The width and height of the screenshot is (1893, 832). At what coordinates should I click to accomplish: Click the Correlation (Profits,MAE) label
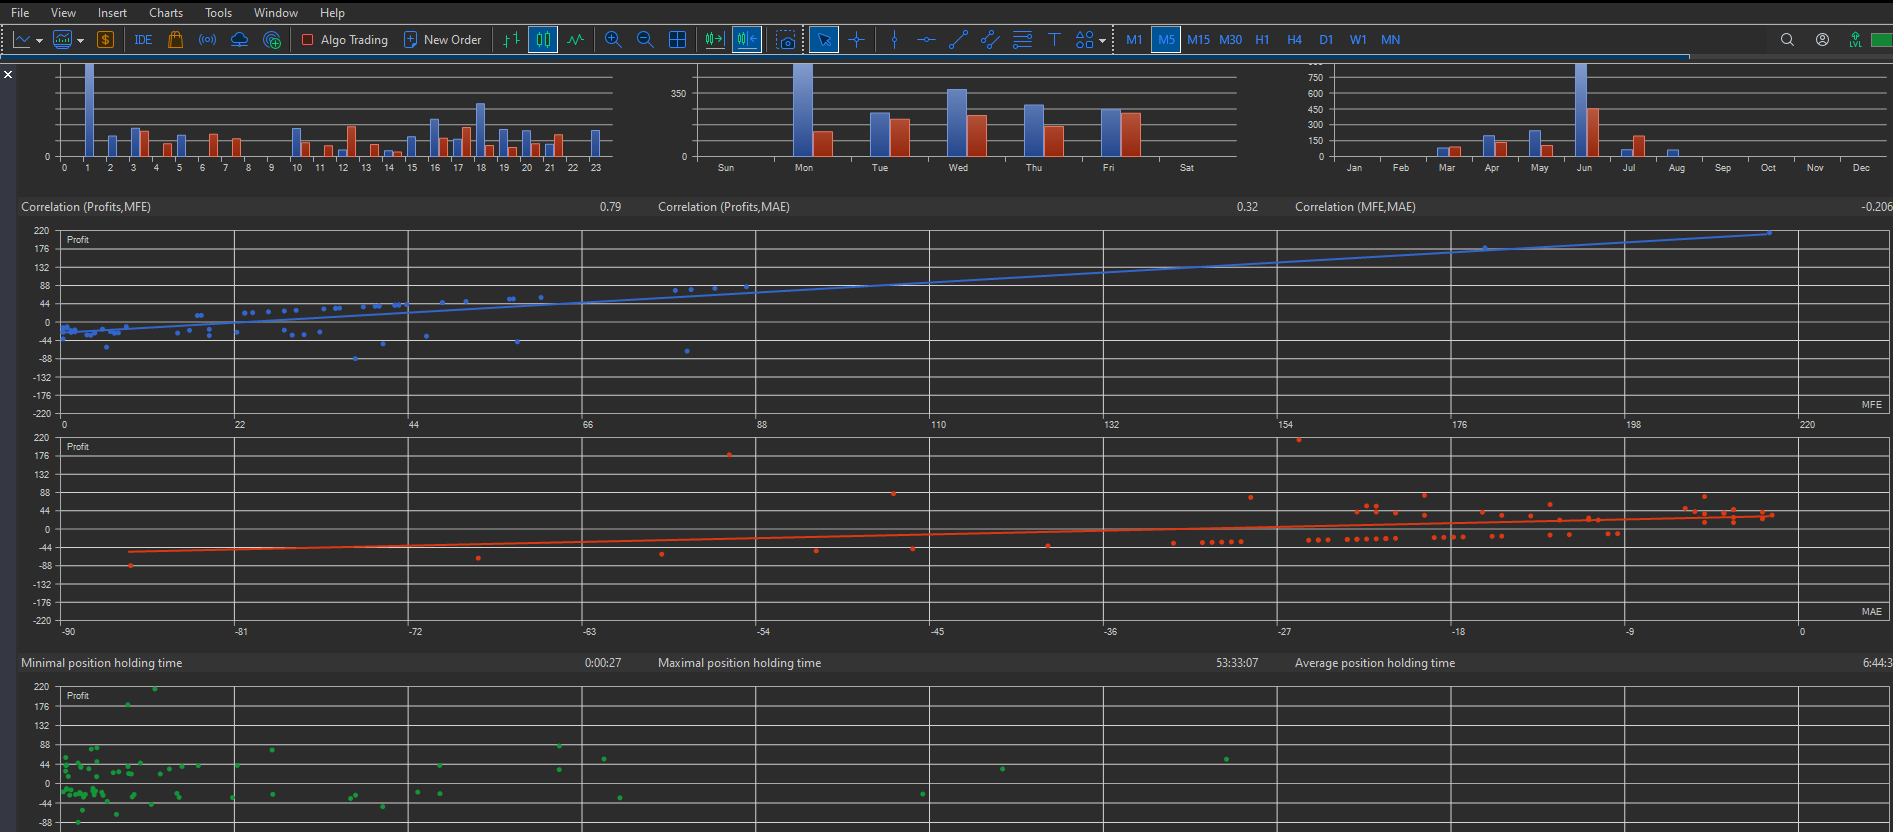tap(724, 207)
